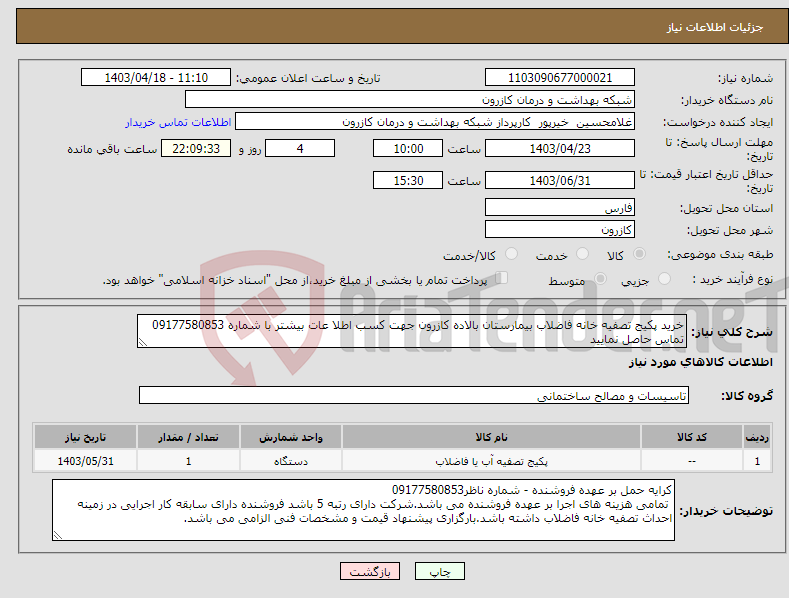
Task: Open اطلاعات تماس خریدار link
Action: click(x=178, y=122)
